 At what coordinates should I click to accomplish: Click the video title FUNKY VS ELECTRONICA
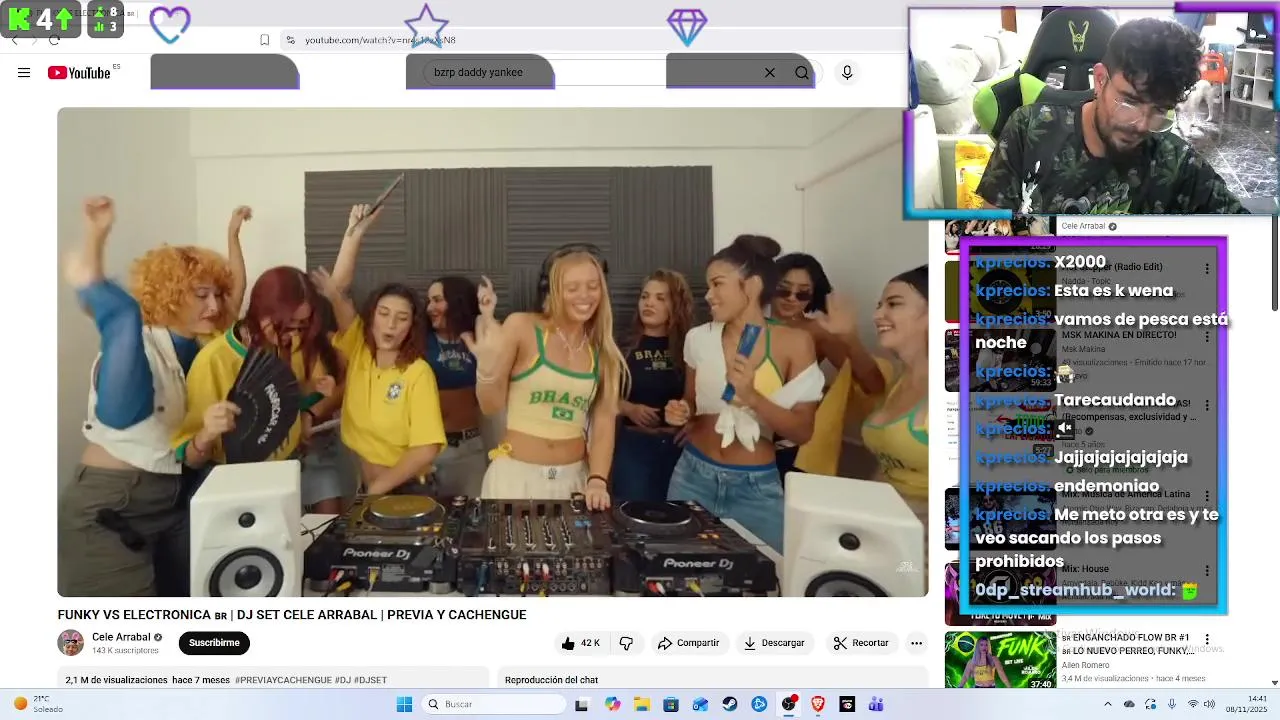tap(292, 615)
